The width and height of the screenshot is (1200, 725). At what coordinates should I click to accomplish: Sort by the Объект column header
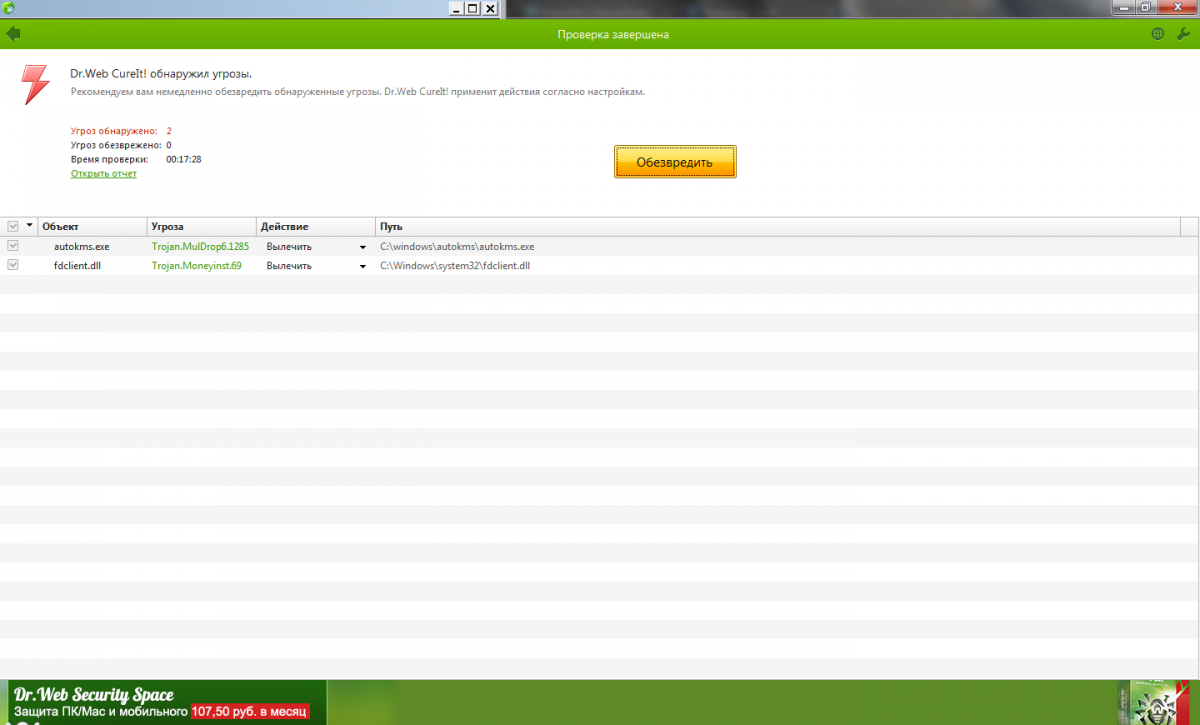point(92,227)
